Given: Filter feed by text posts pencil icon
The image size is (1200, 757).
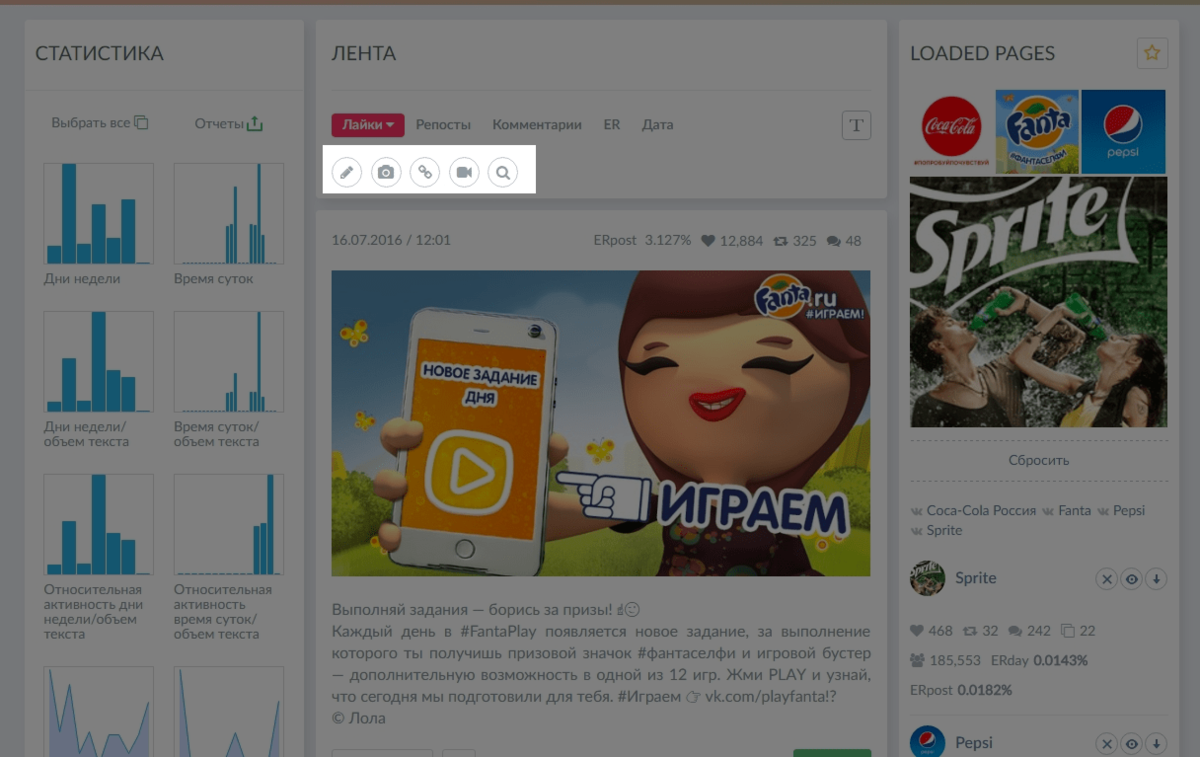Looking at the screenshot, I should [347, 173].
